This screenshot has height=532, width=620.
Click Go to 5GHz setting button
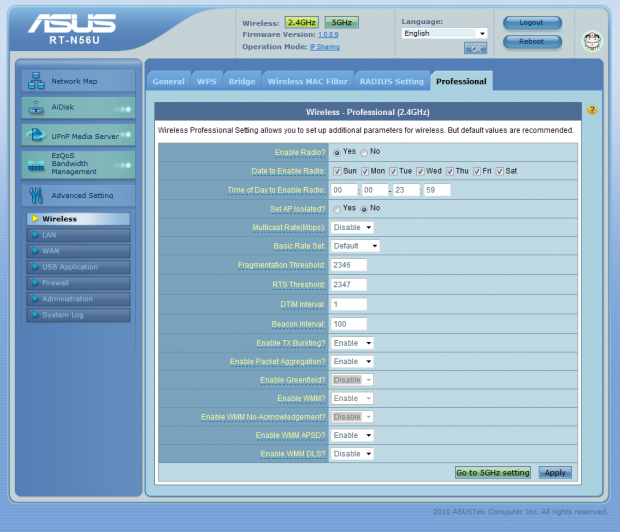(493, 473)
